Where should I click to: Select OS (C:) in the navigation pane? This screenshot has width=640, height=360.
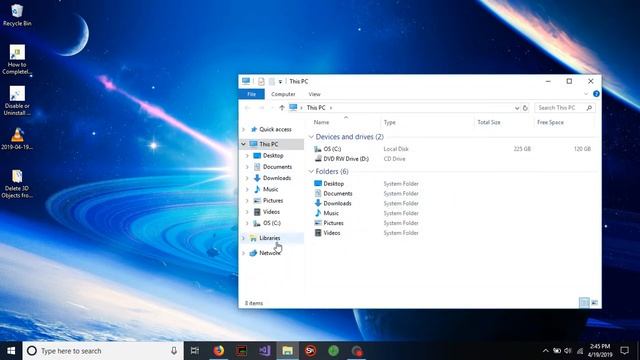271,223
